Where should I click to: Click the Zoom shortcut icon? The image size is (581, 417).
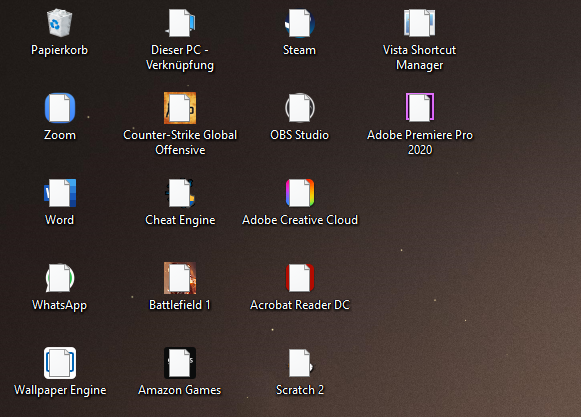[60, 108]
